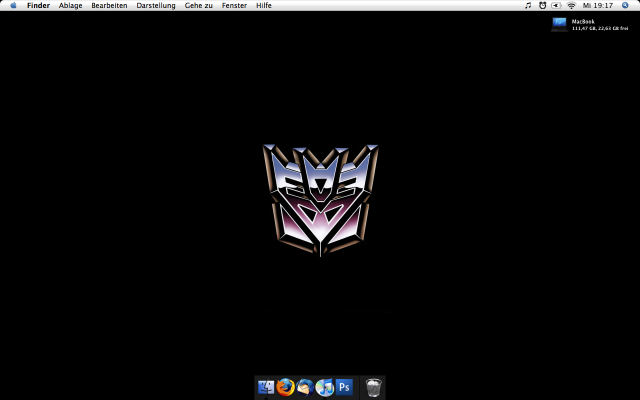640x400 pixels.
Task: Open the Darstellung menu
Action: 156,5
